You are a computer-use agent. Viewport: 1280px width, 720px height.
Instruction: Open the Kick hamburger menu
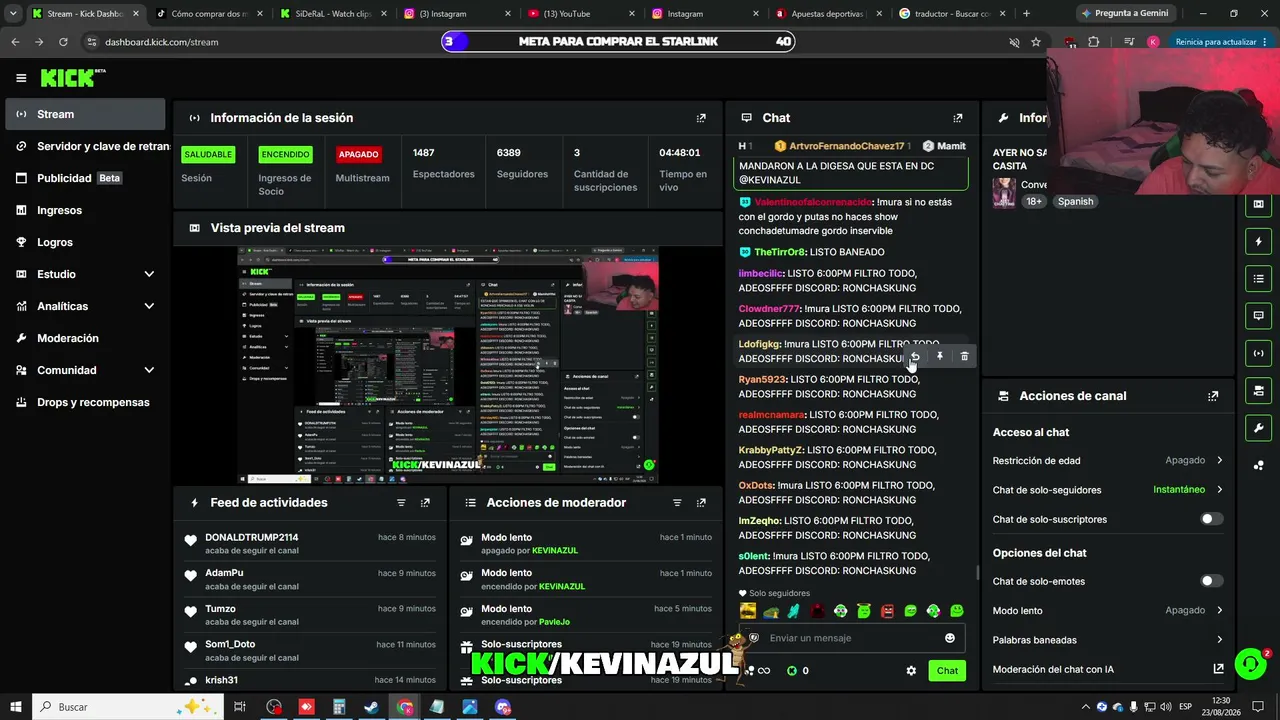coord(21,78)
